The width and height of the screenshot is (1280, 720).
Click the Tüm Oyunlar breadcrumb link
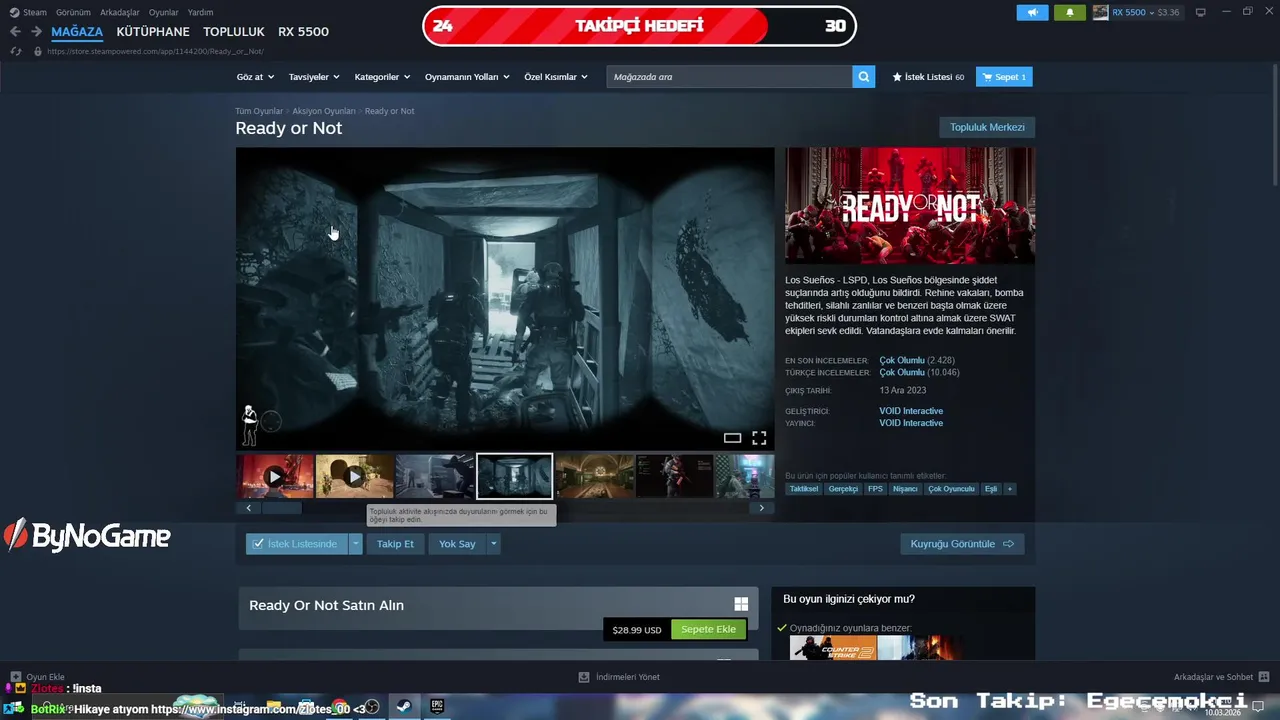coord(259,111)
